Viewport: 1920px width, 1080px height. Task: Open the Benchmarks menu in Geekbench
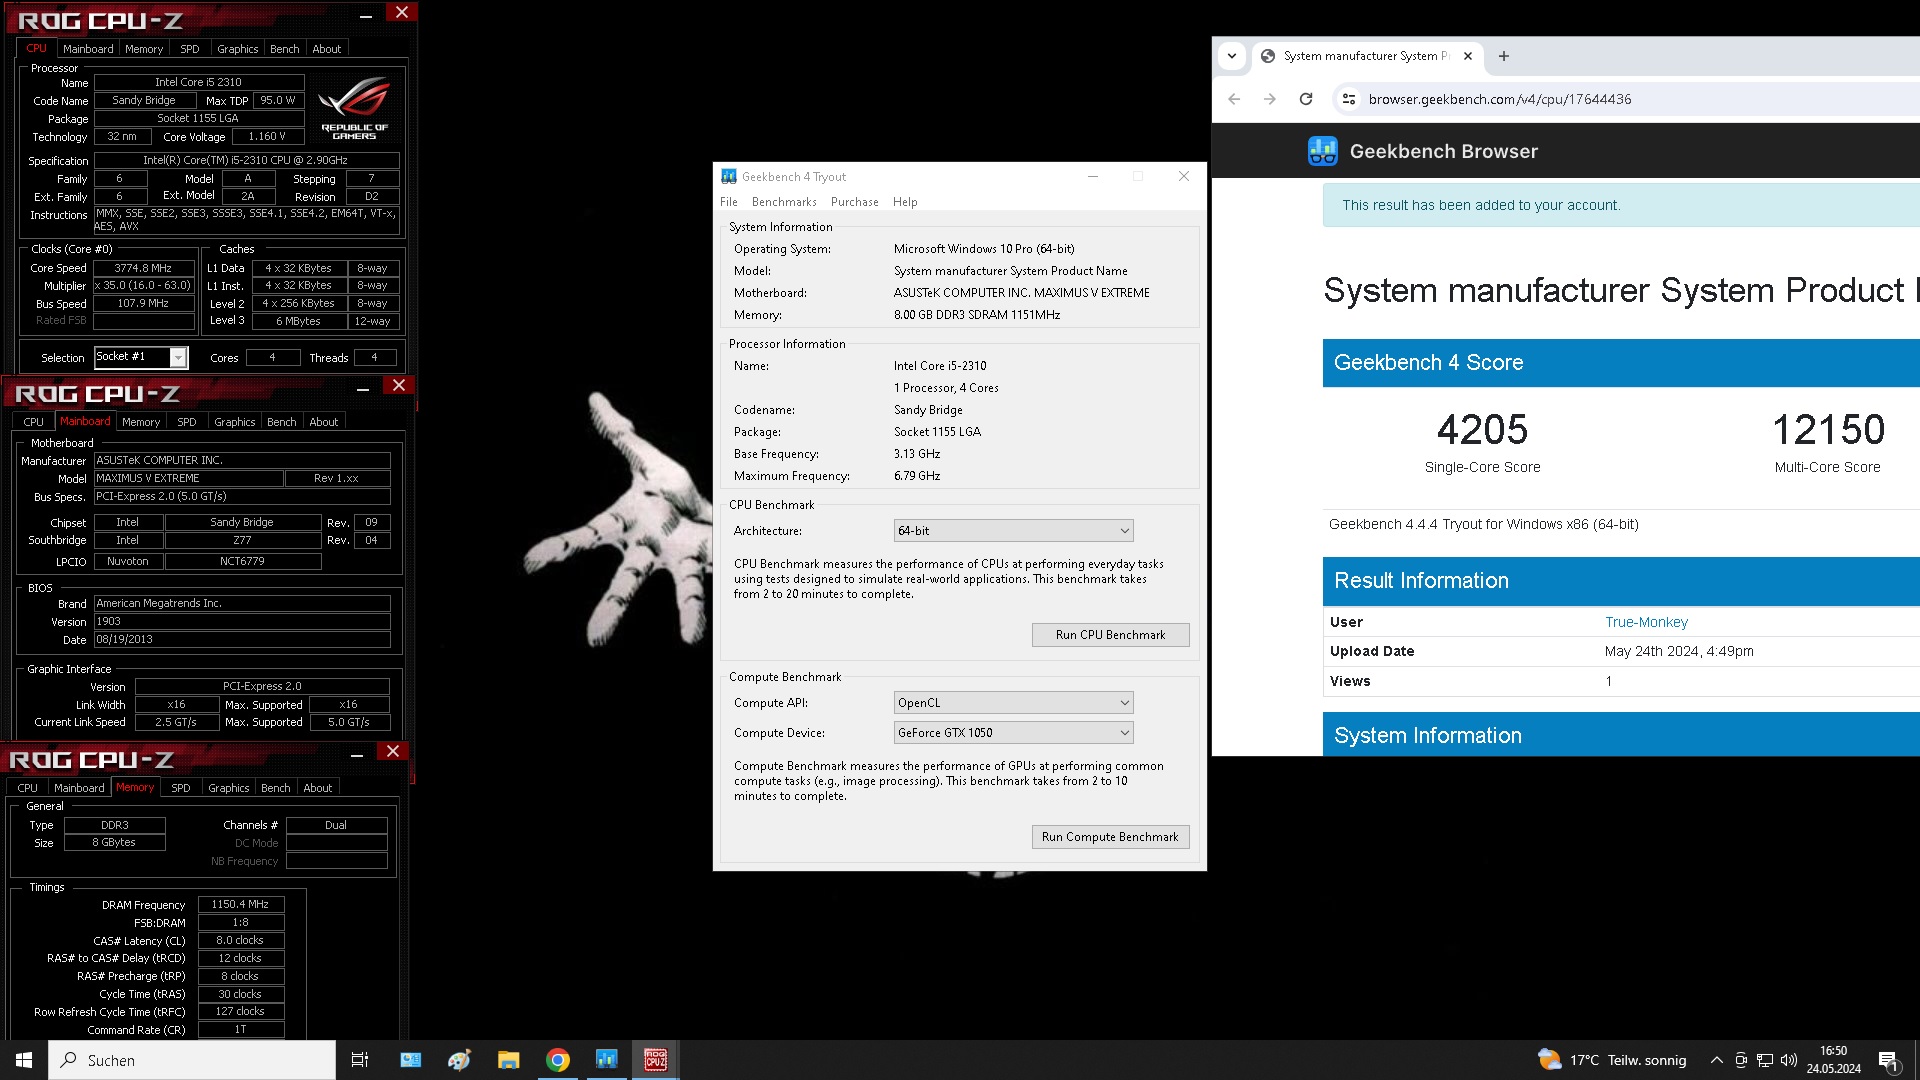pos(784,202)
